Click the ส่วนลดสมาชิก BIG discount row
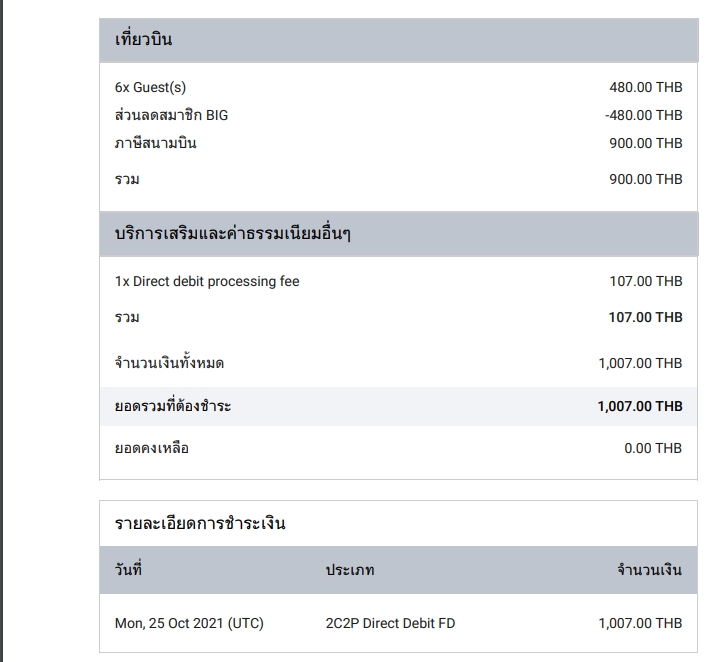 (x=399, y=115)
